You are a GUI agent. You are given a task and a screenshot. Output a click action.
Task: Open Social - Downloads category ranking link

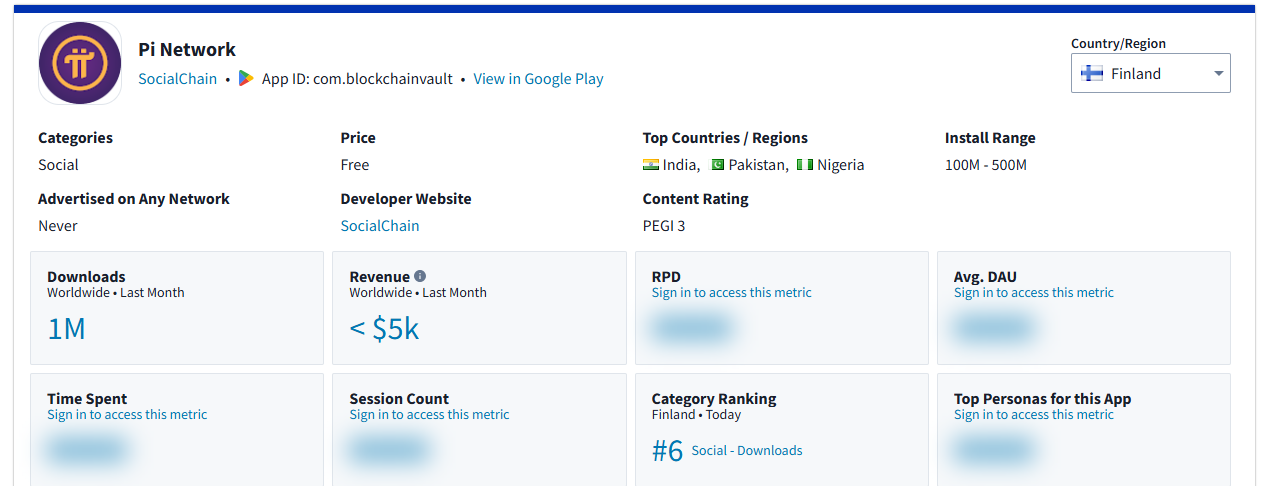pyautogui.click(x=747, y=451)
